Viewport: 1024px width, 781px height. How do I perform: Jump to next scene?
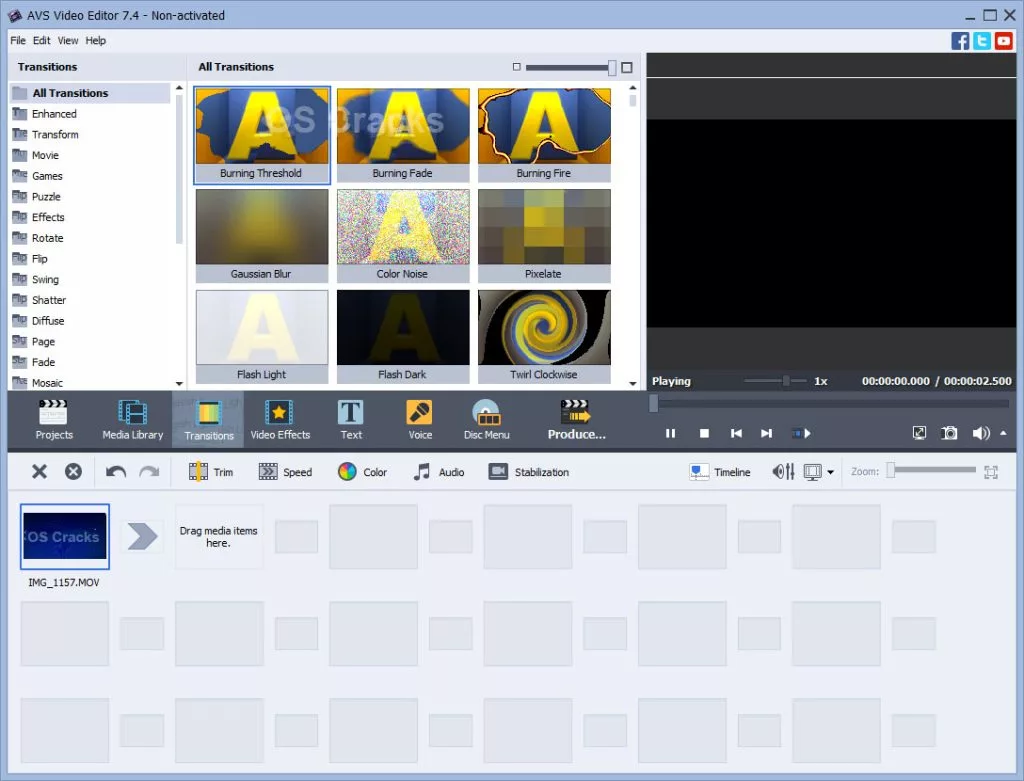click(x=801, y=434)
